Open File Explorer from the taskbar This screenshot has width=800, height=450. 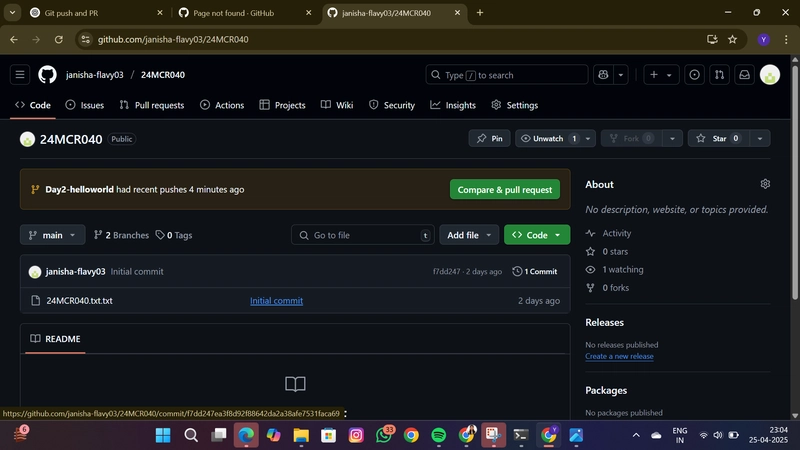point(301,435)
